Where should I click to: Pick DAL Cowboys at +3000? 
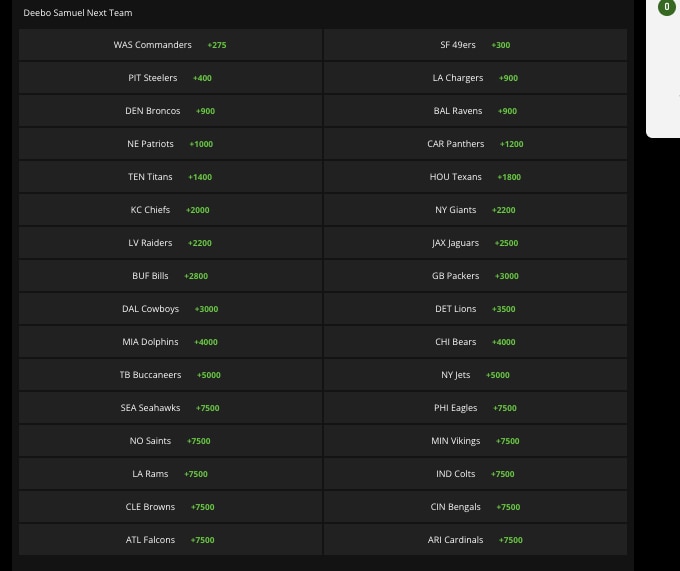point(170,309)
